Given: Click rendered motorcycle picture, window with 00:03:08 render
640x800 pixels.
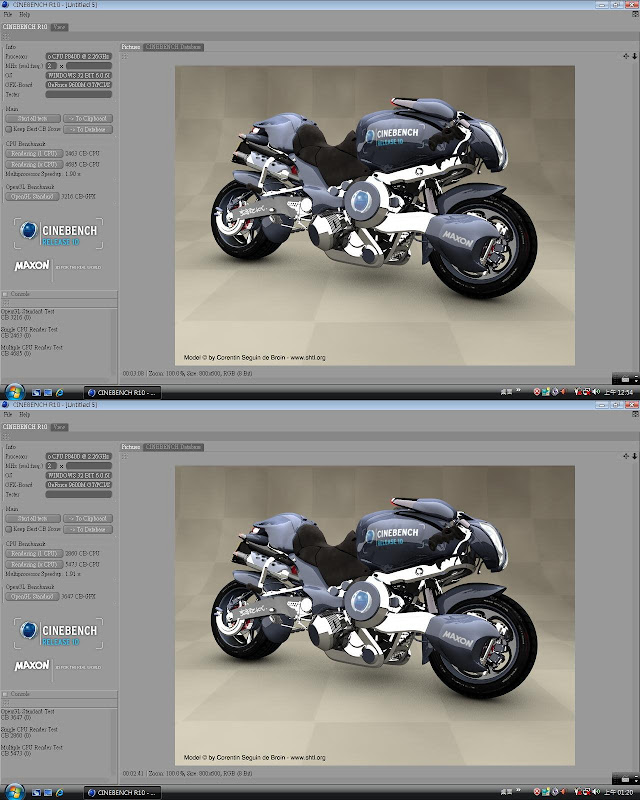Looking at the screenshot, I should point(375,215).
